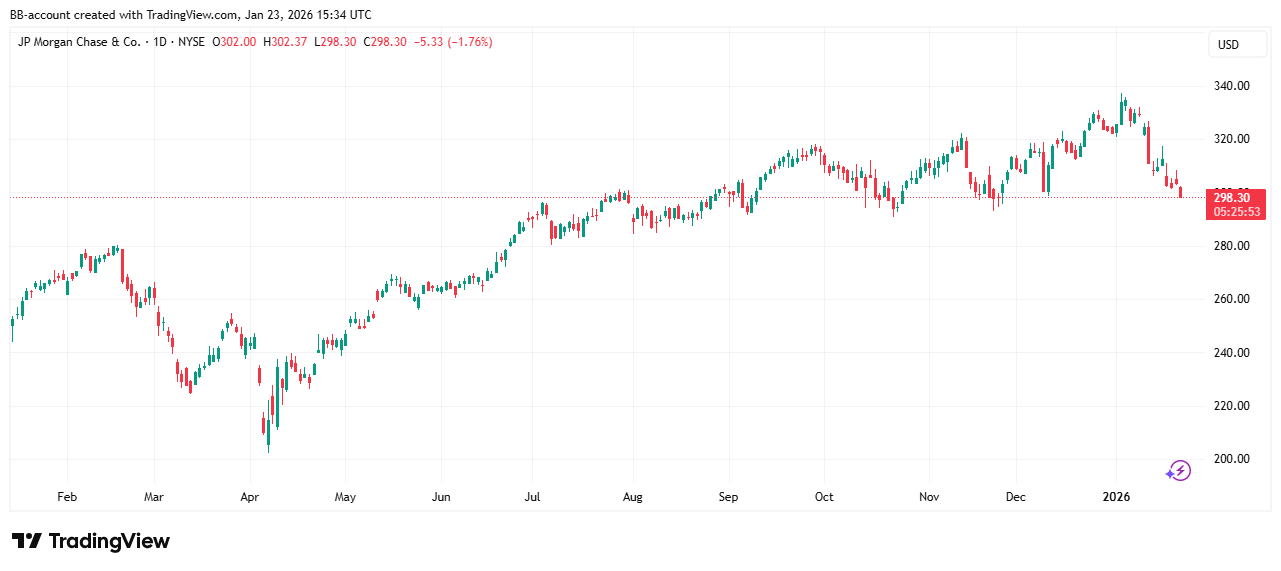
Task: Click the TradingView logo at bottom left
Action: [x=91, y=541]
